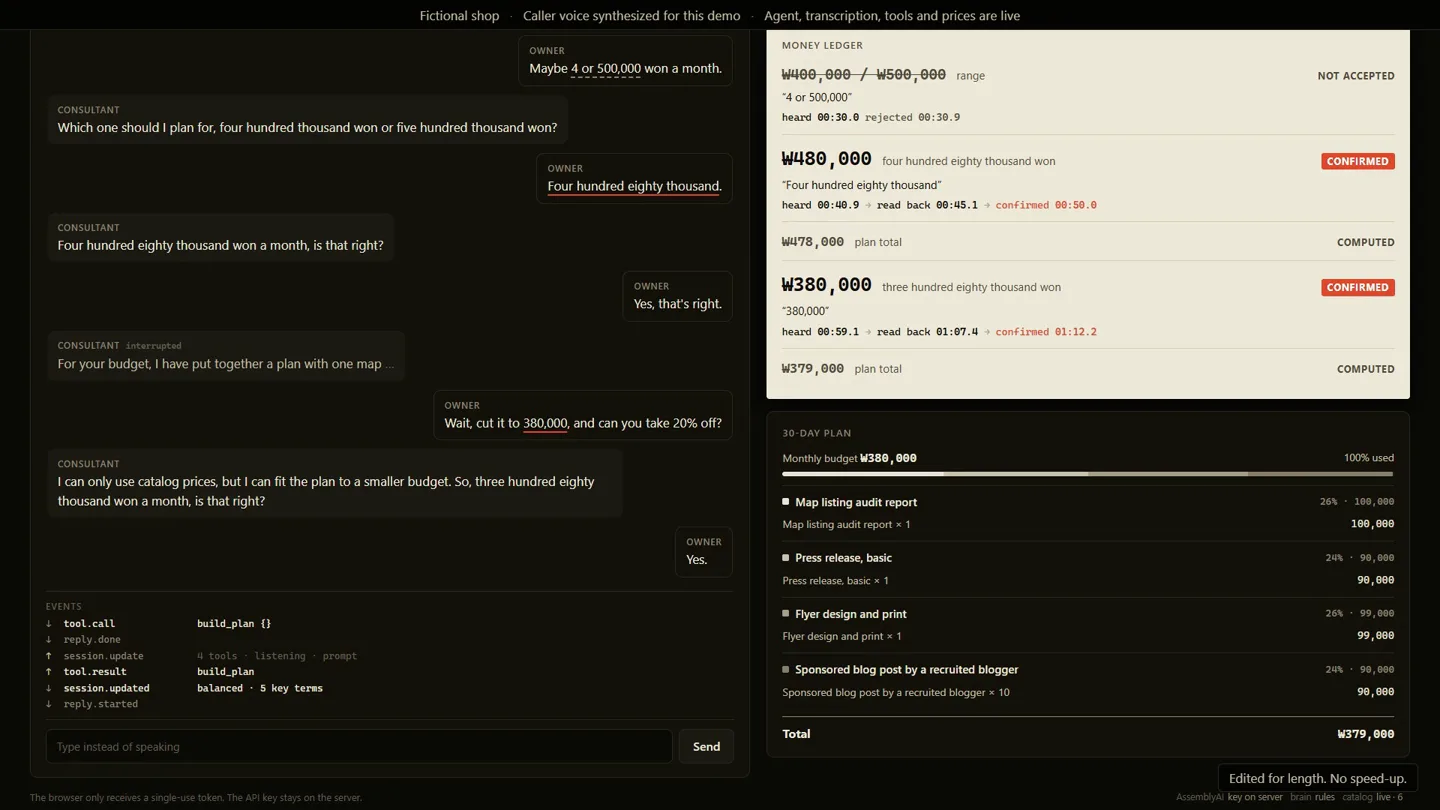The height and width of the screenshot is (810, 1440).
Task: Click the consultant message about catalog prices
Action: pyautogui.click(x=335, y=483)
